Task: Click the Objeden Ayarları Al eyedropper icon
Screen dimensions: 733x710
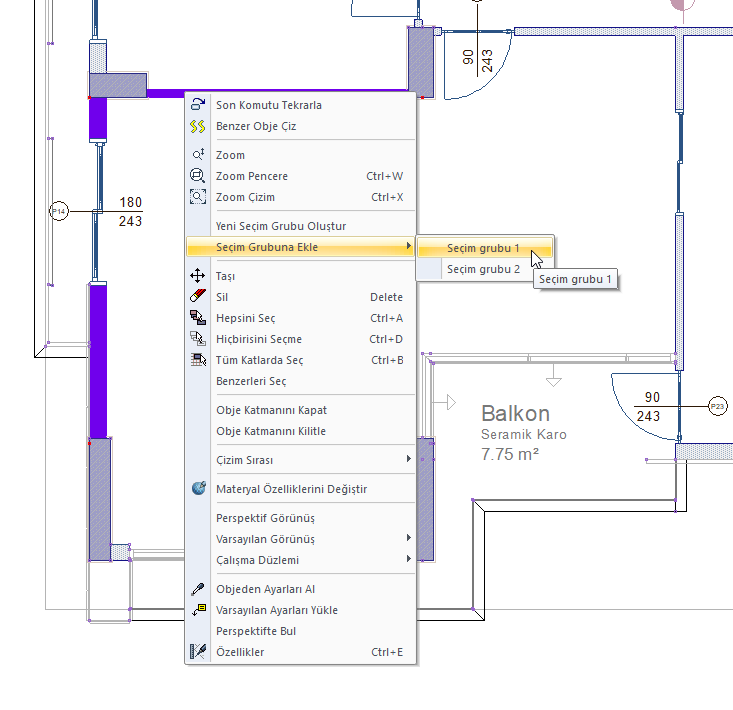Action: tap(198, 589)
